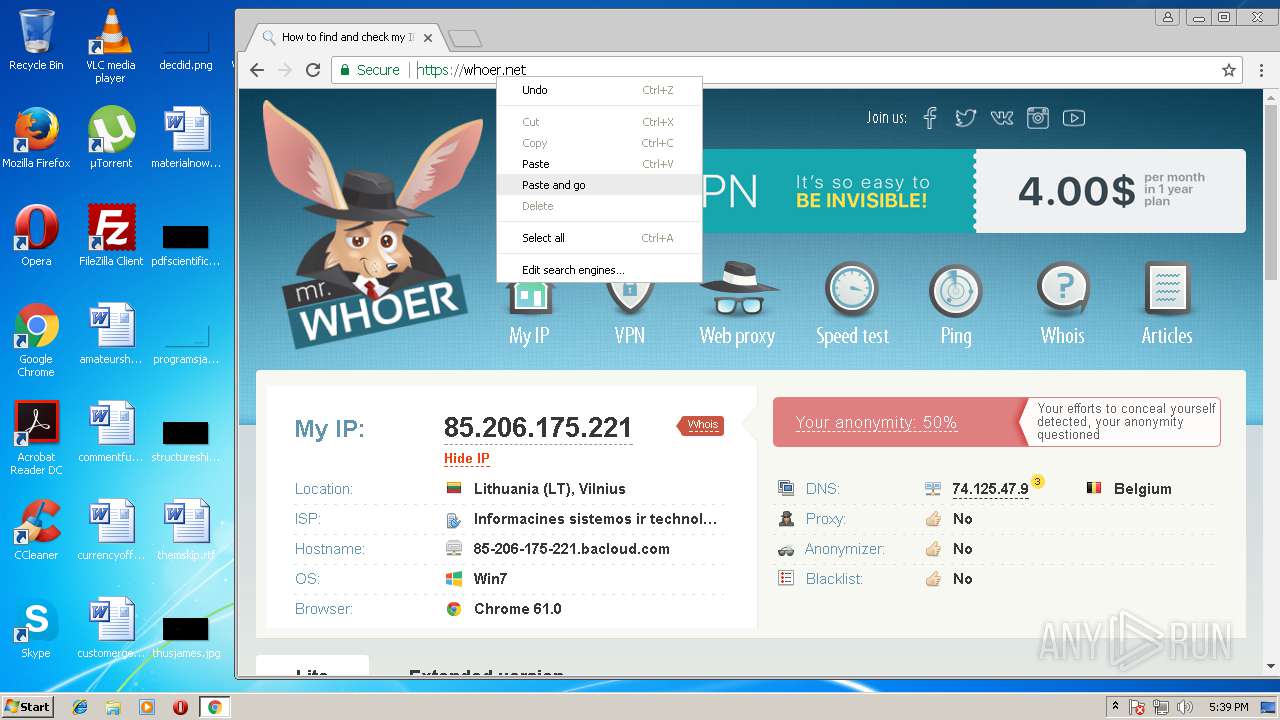Open the Speed test gauge icon

pyautogui.click(x=851, y=290)
